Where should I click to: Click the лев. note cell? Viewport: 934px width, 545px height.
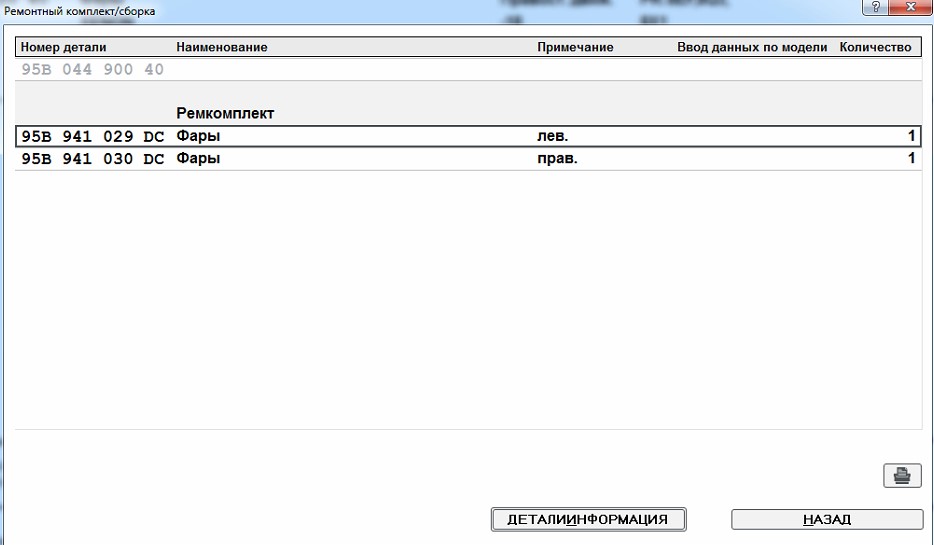pos(553,136)
